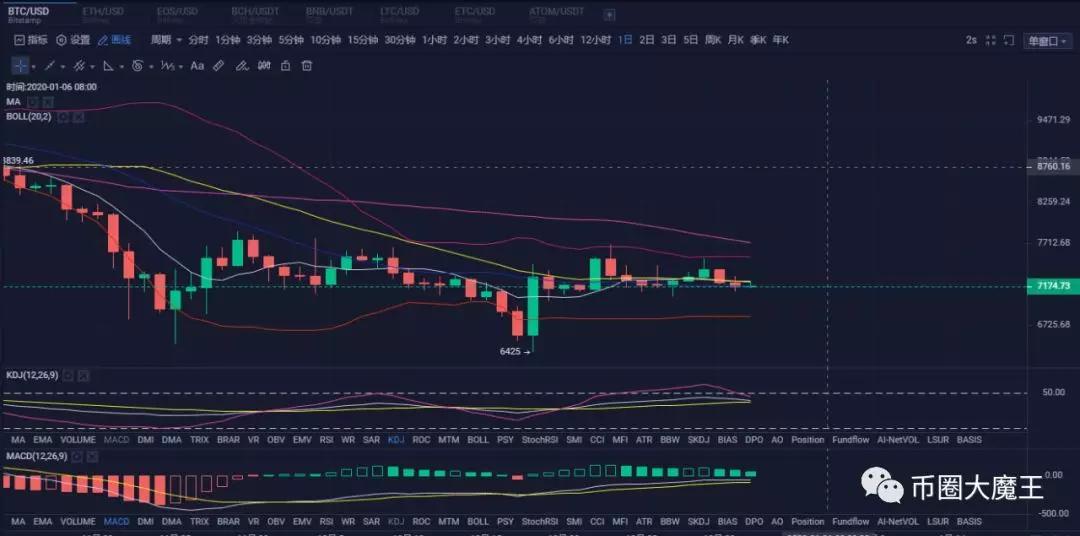Open the 单窗口 window layout dropdown
This screenshot has height=536, width=1080.
tap(1047, 41)
